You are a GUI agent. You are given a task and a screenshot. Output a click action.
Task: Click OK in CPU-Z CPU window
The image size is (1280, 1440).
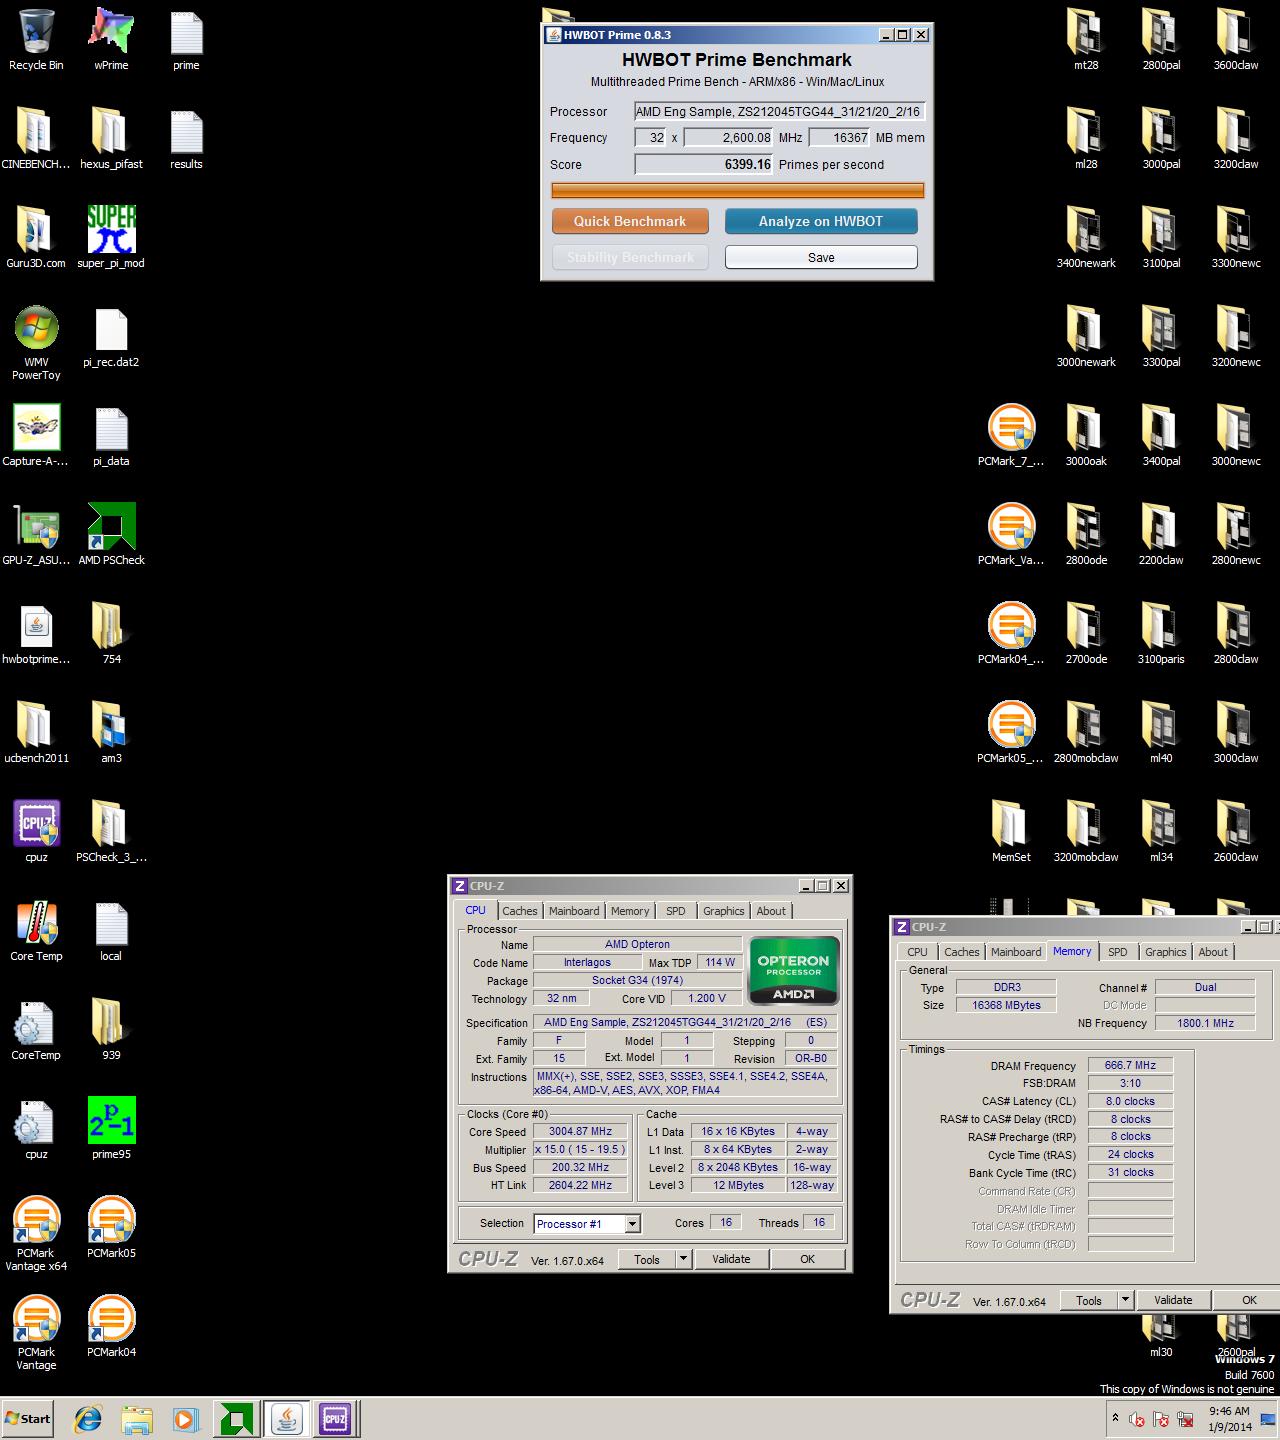click(x=808, y=1260)
